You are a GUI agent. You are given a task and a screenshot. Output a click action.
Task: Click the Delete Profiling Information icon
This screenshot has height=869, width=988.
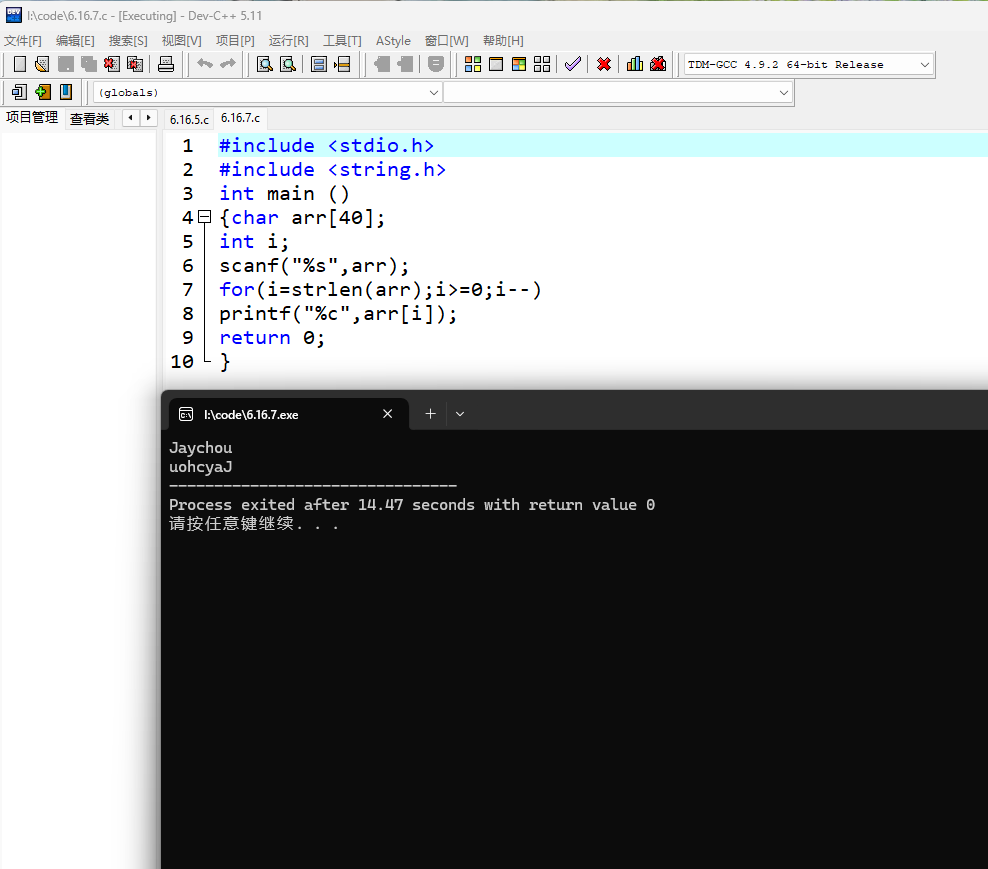point(658,64)
